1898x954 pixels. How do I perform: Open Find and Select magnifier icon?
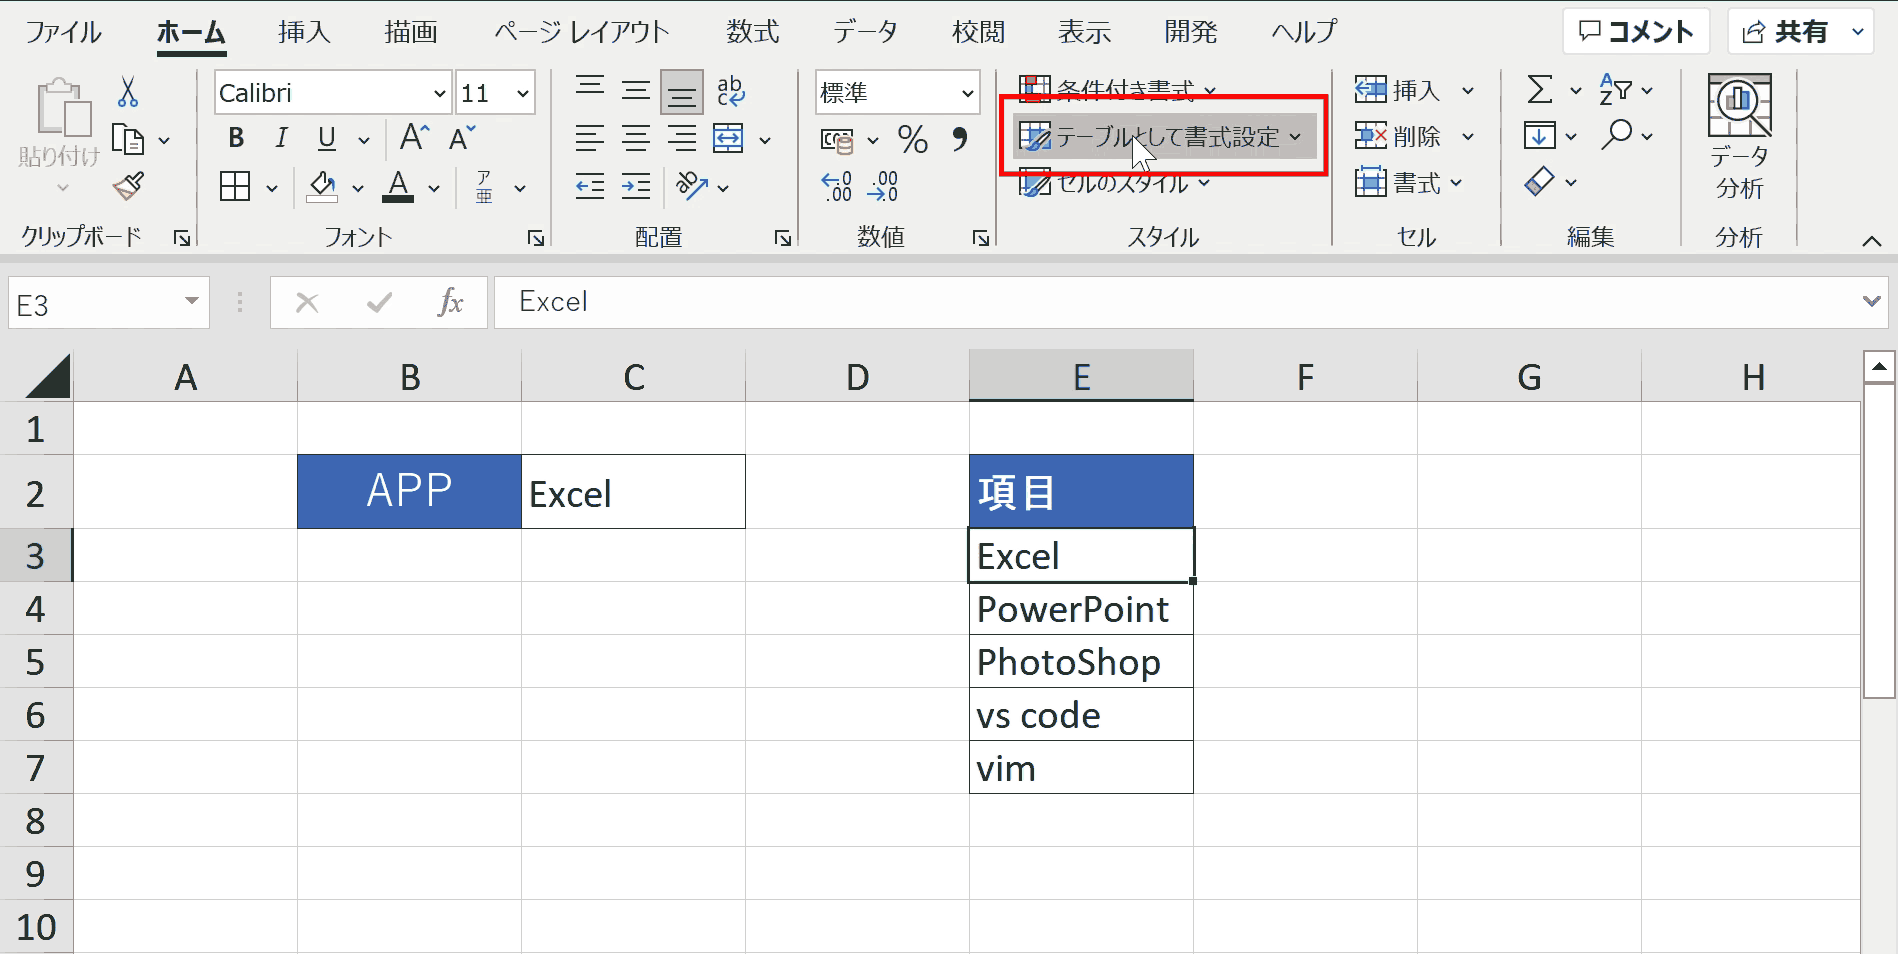tap(1616, 134)
